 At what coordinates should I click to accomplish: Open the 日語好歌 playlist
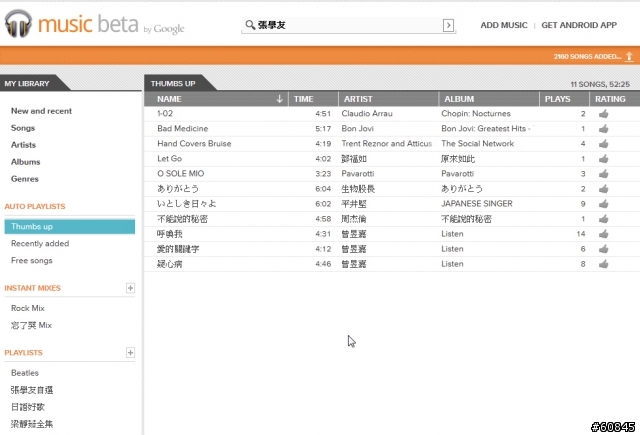(x=28, y=407)
